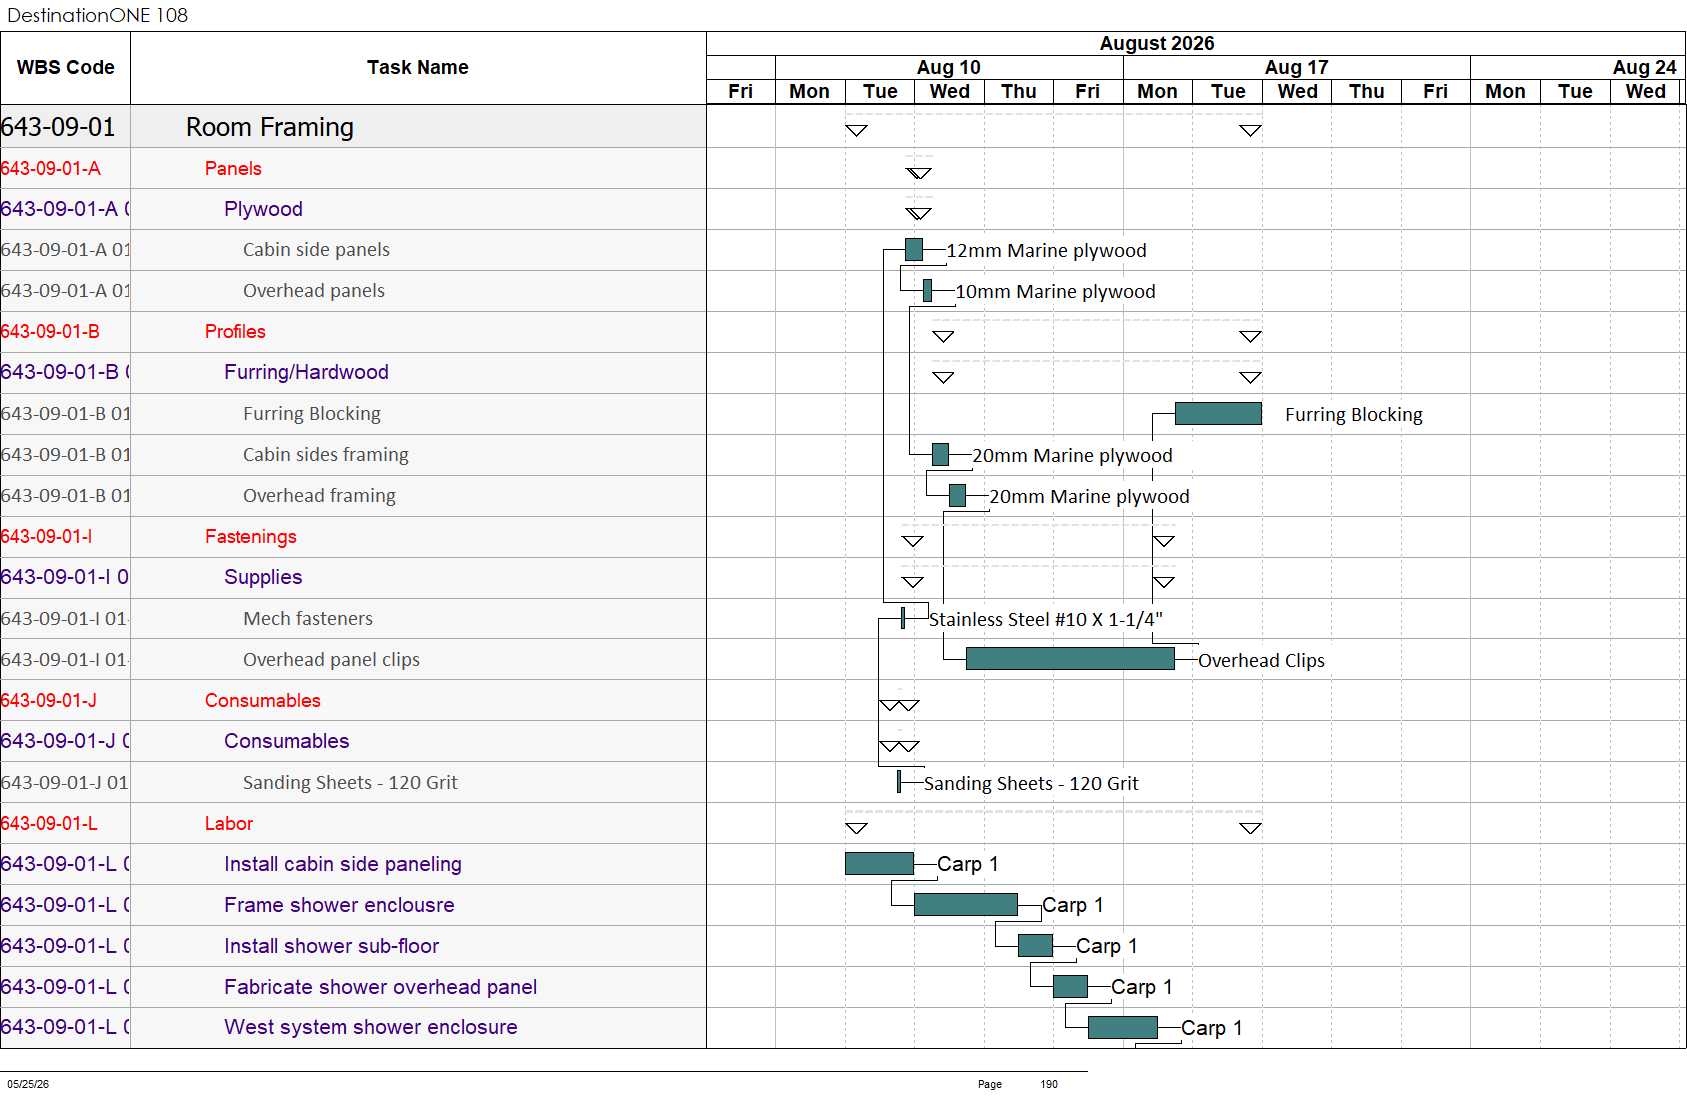Click 20mm Marine plywood label in Cabin sides framing row

(x=1073, y=456)
